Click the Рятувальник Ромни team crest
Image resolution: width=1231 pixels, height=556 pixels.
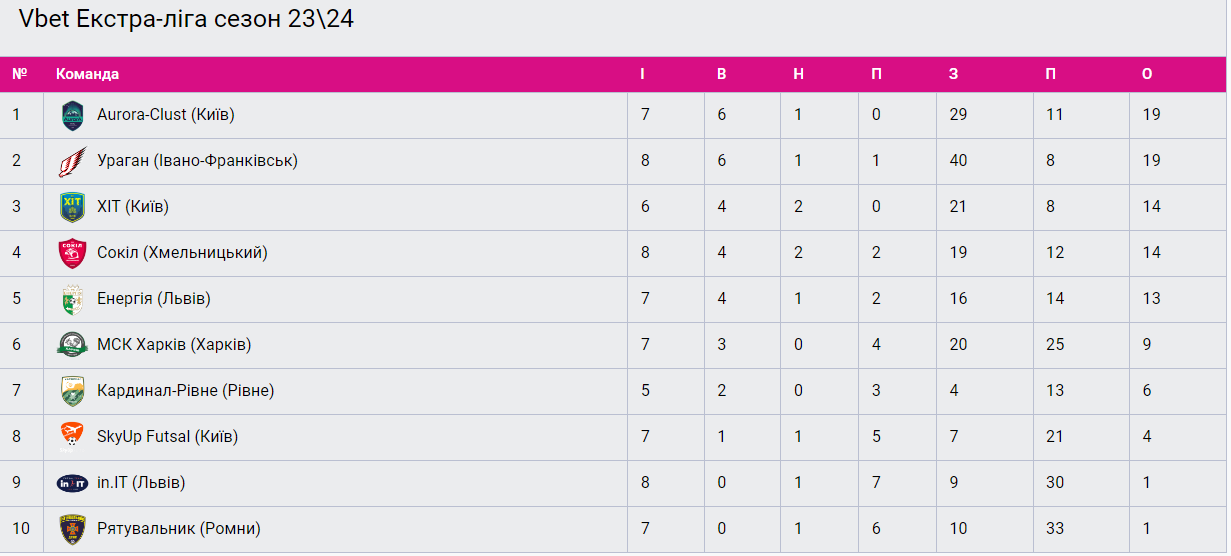(73, 530)
